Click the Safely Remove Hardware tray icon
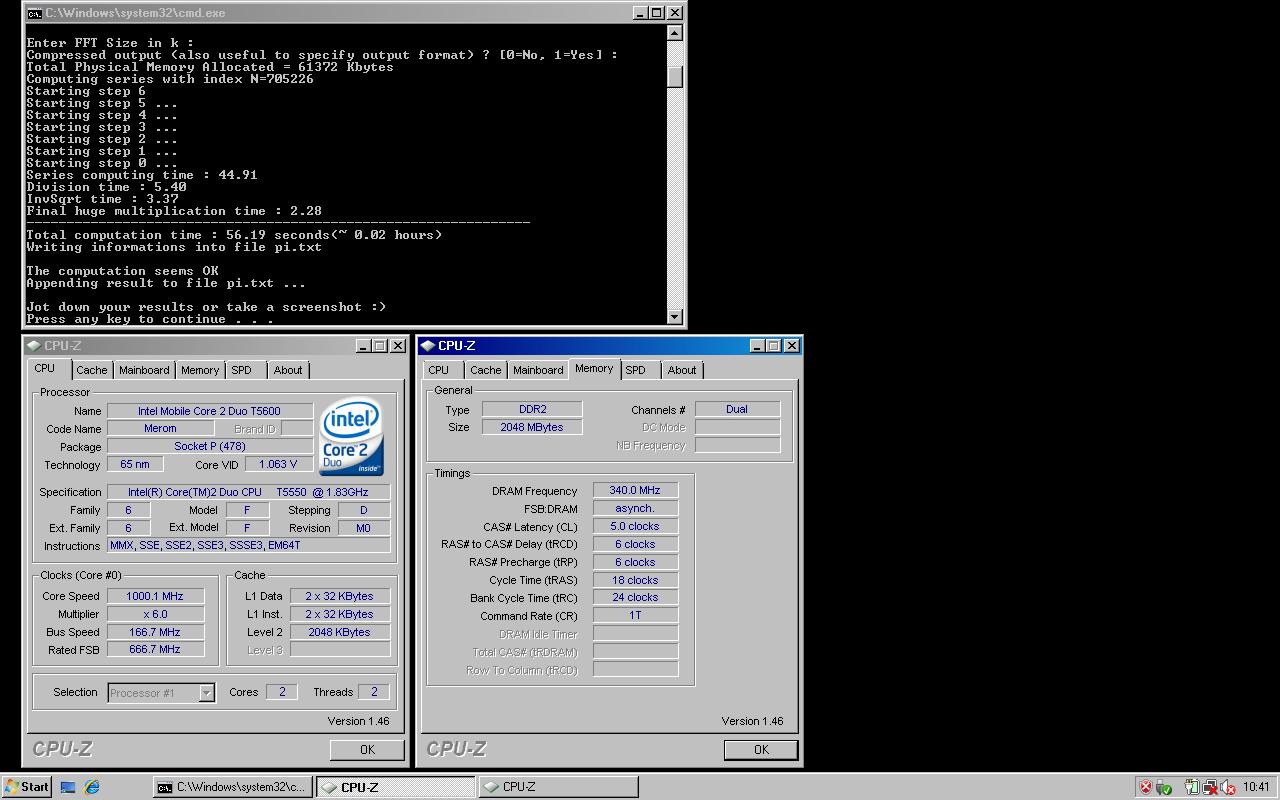This screenshot has height=800, width=1280. 1165,787
